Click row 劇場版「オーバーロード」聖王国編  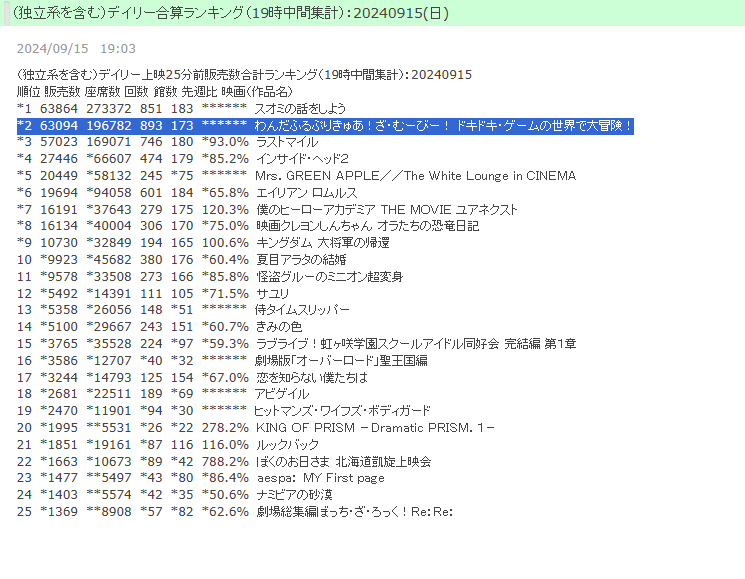[222, 361]
